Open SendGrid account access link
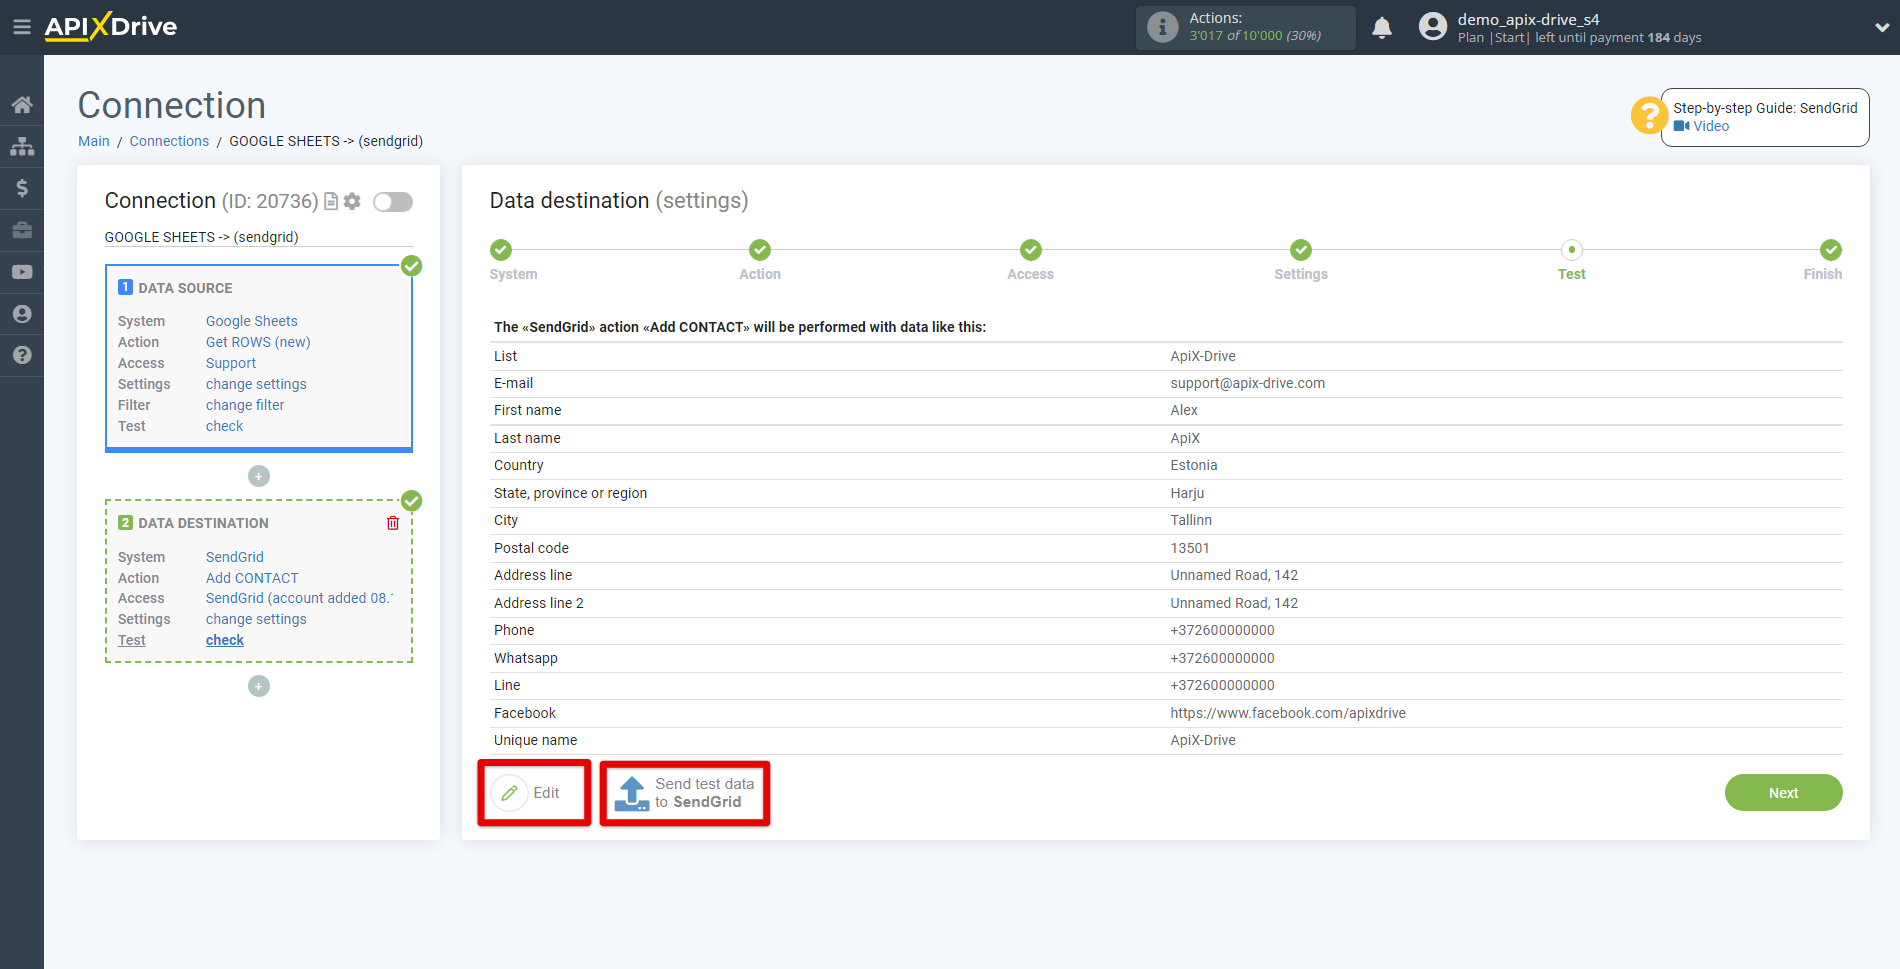This screenshot has width=1900, height=969. (x=299, y=598)
